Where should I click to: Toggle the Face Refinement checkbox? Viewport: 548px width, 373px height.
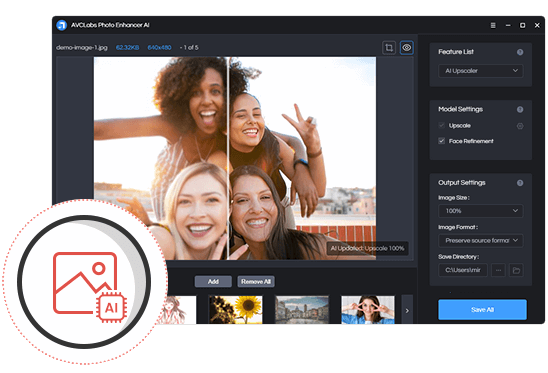[x=442, y=141]
